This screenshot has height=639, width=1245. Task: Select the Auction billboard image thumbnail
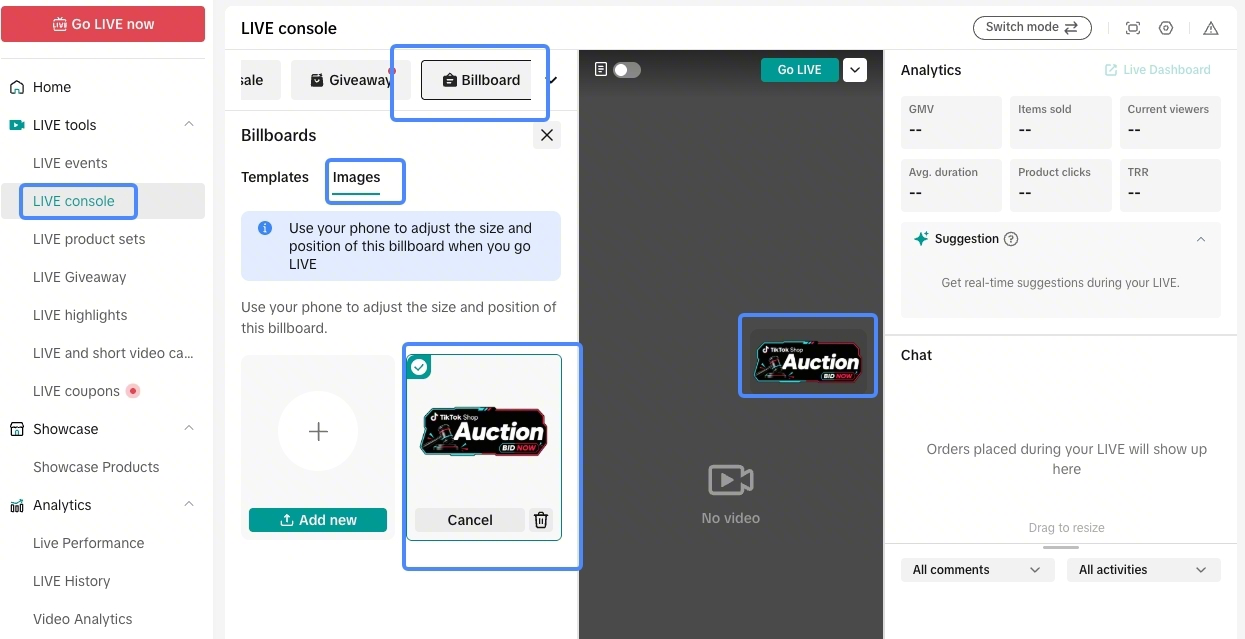[484, 432]
